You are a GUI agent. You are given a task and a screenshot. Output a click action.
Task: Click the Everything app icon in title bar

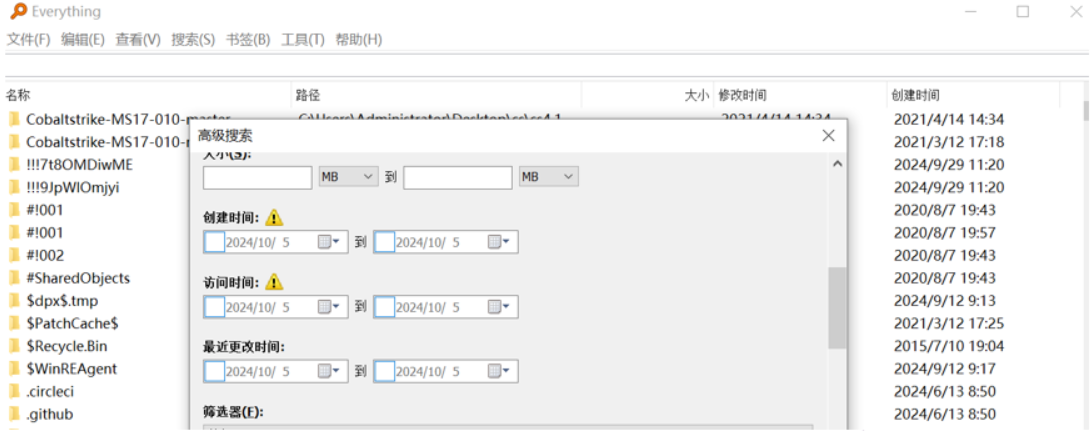19,11
